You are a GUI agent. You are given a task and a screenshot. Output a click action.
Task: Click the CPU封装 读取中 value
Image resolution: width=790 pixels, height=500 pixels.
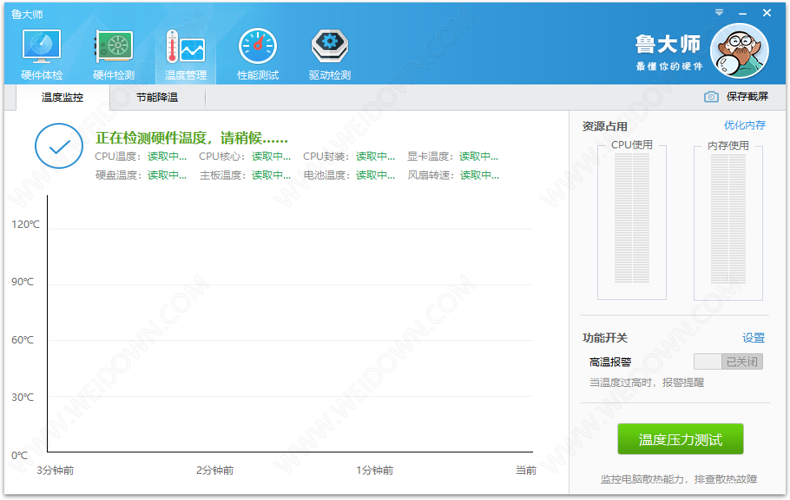tap(375, 157)
